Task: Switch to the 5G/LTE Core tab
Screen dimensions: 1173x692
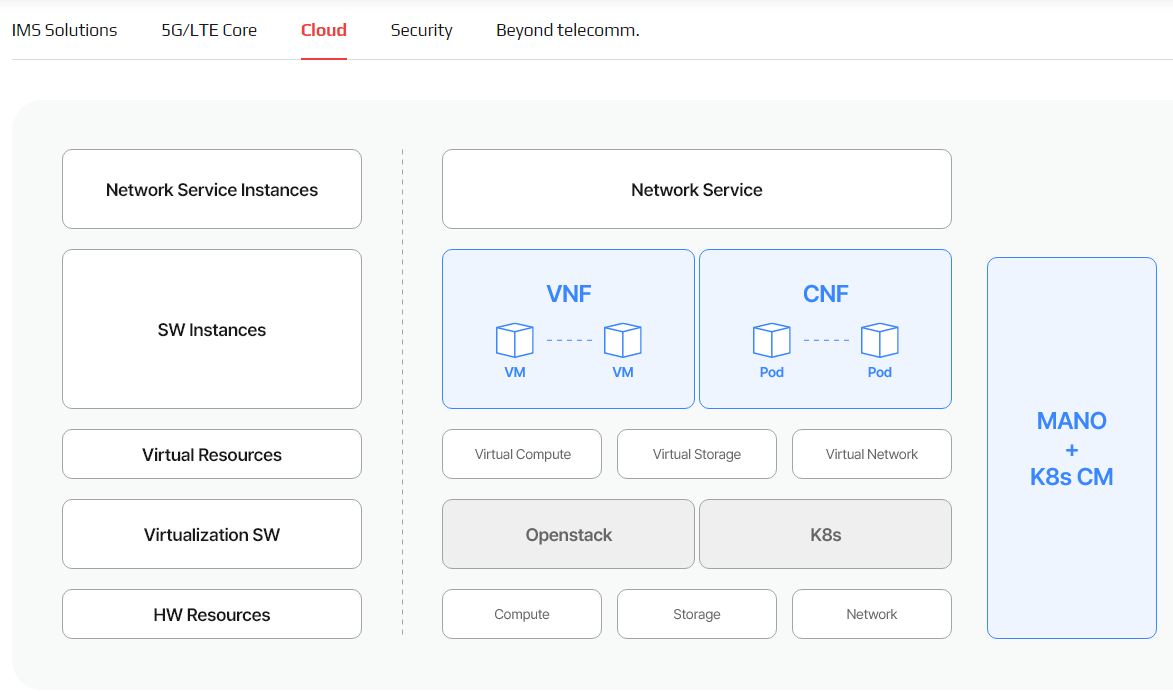Action: pyautogui.click(x=209, y=30)
